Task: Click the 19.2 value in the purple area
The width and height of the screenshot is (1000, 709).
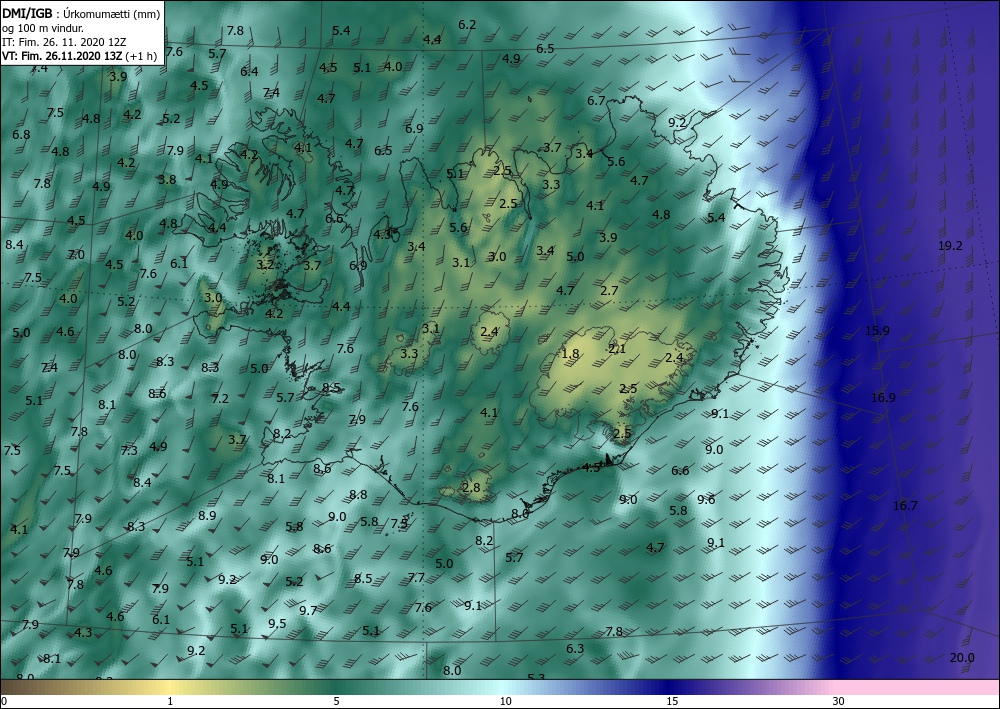Action: (x=950, y=246)
